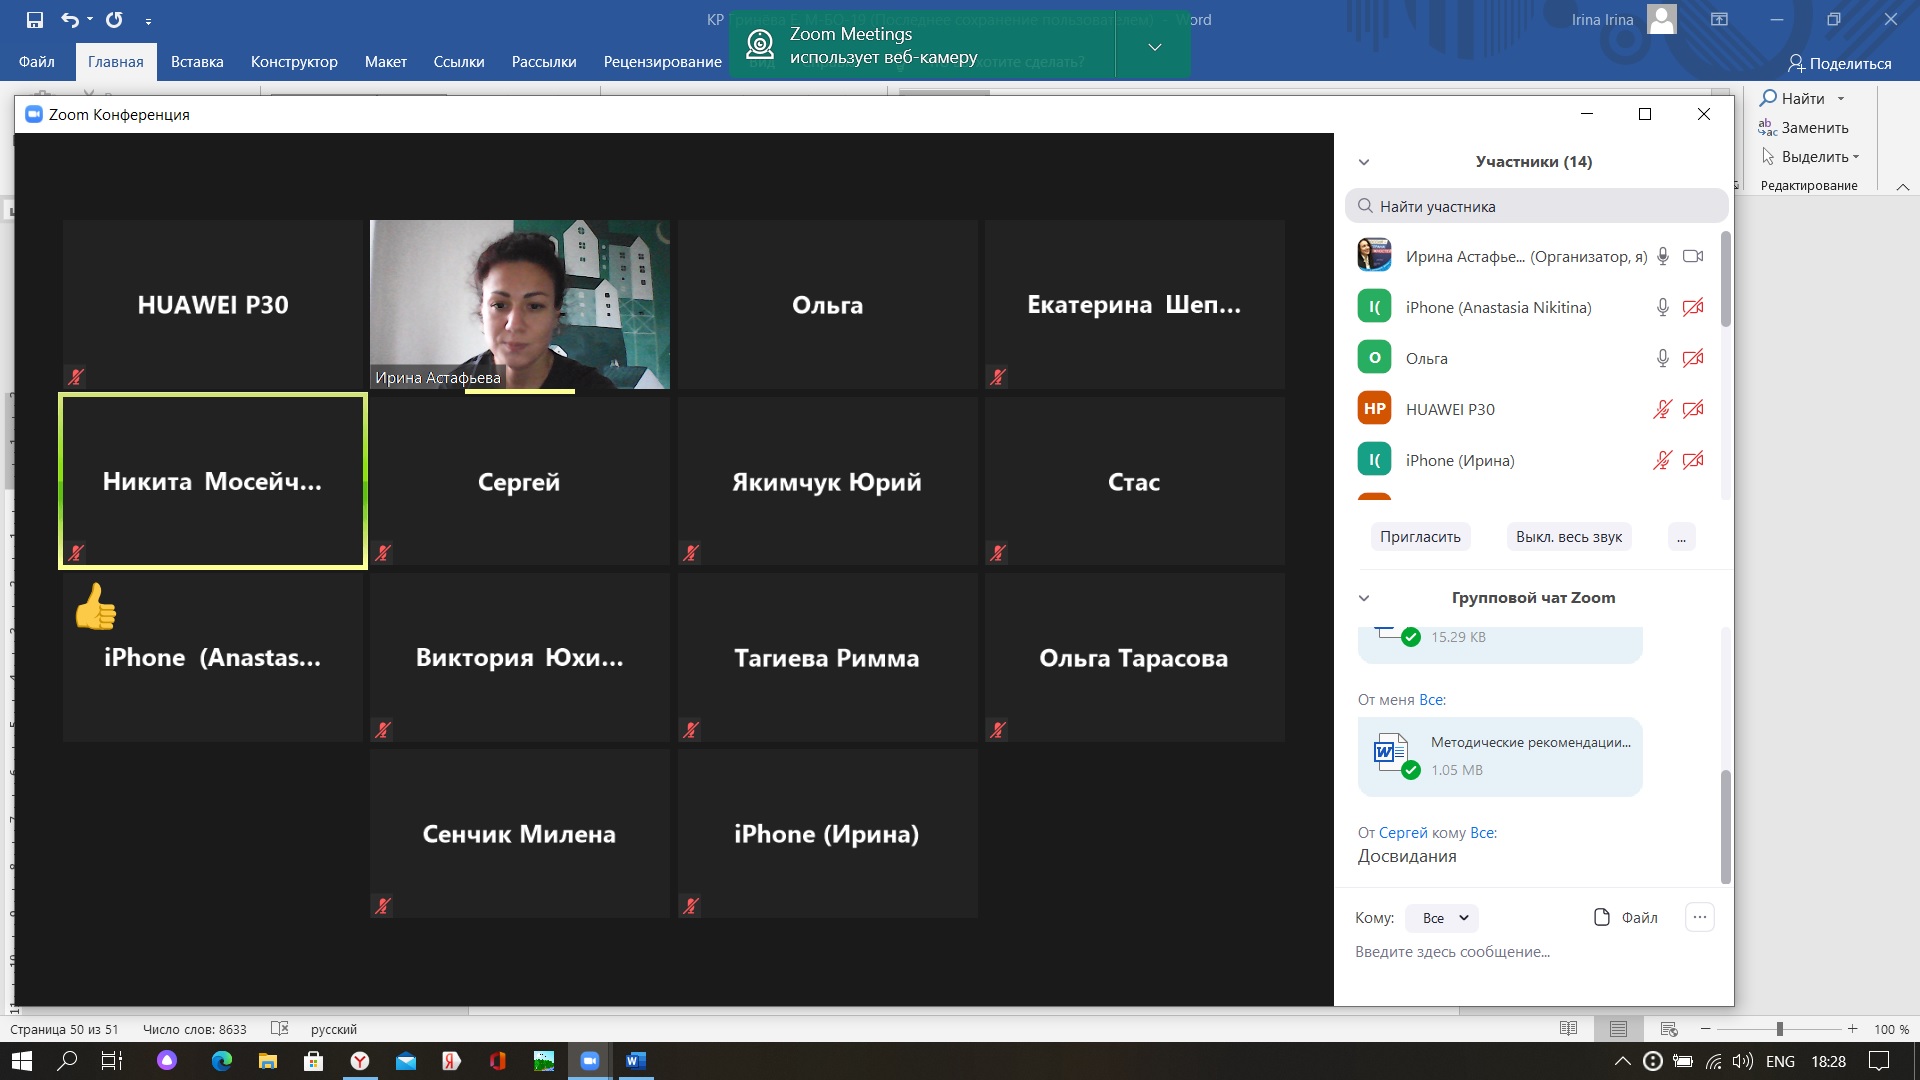Switch to Web Layout view icon
1920x1080 pixels.
1668,1029
